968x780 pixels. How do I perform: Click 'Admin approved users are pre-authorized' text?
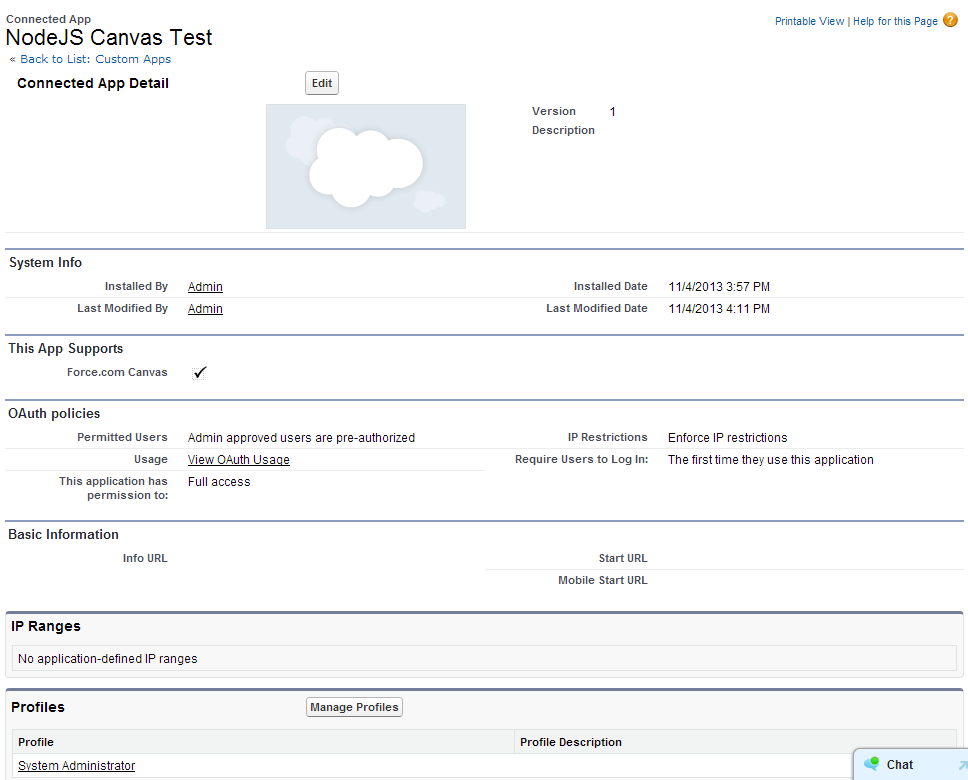(301, 438)
